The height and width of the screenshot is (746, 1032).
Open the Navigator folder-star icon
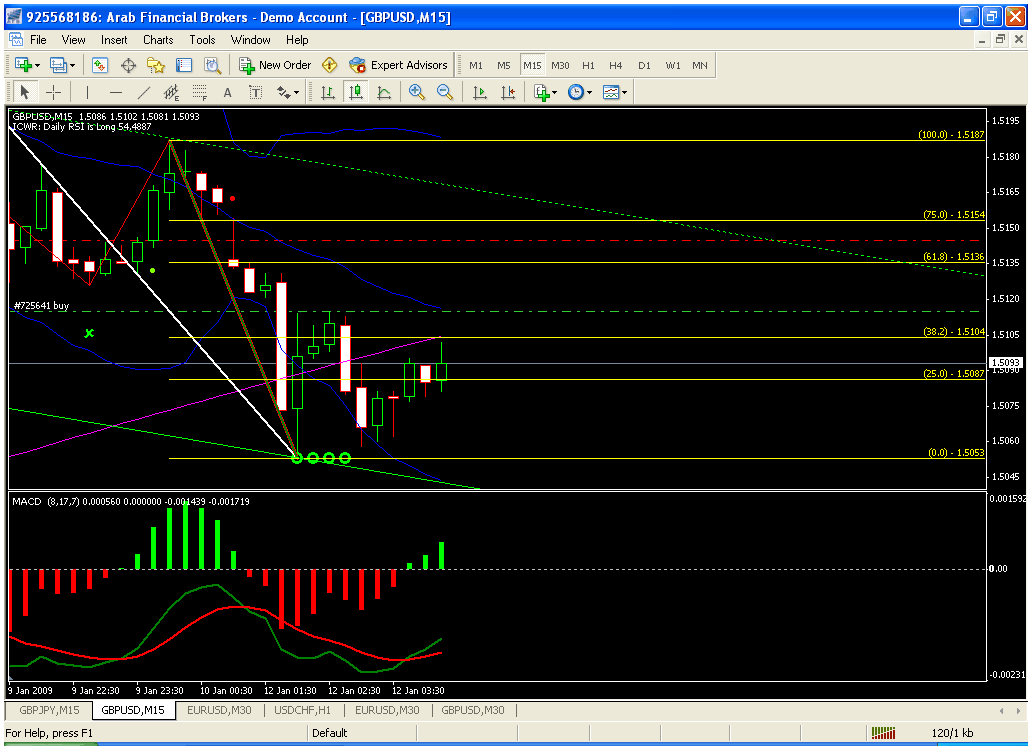156,65
